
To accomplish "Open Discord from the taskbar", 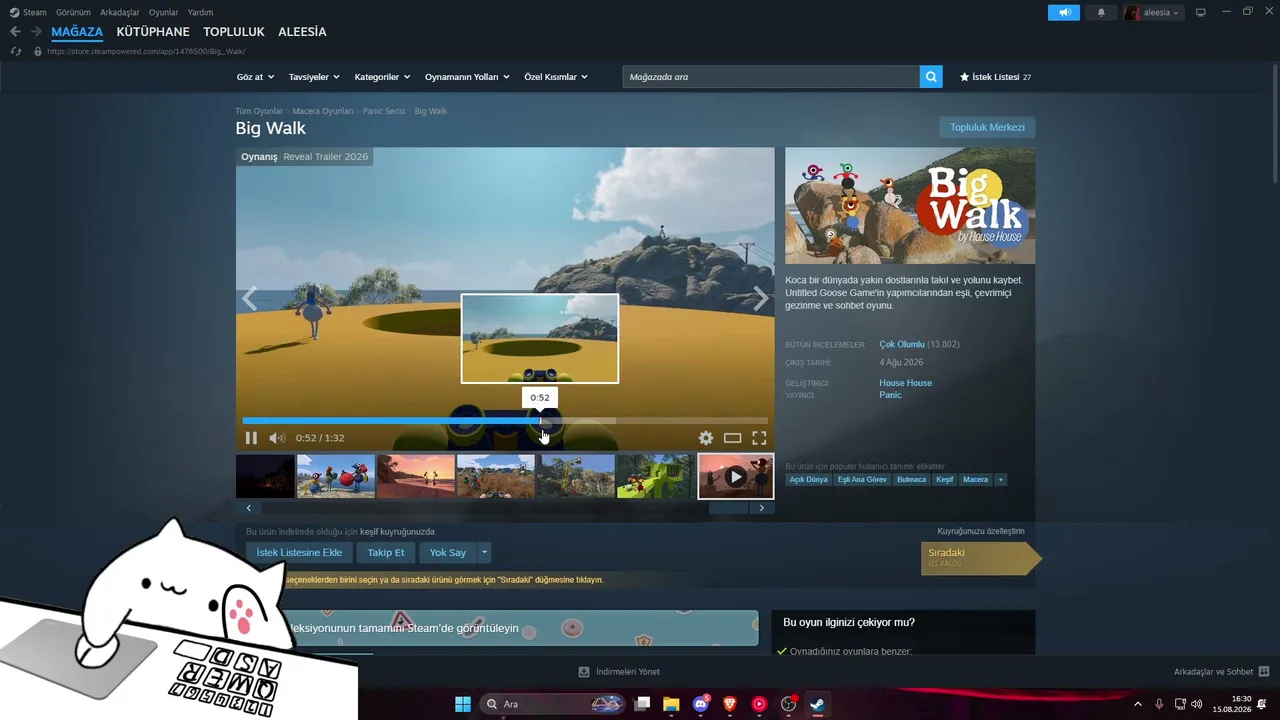I will (701, 704).
